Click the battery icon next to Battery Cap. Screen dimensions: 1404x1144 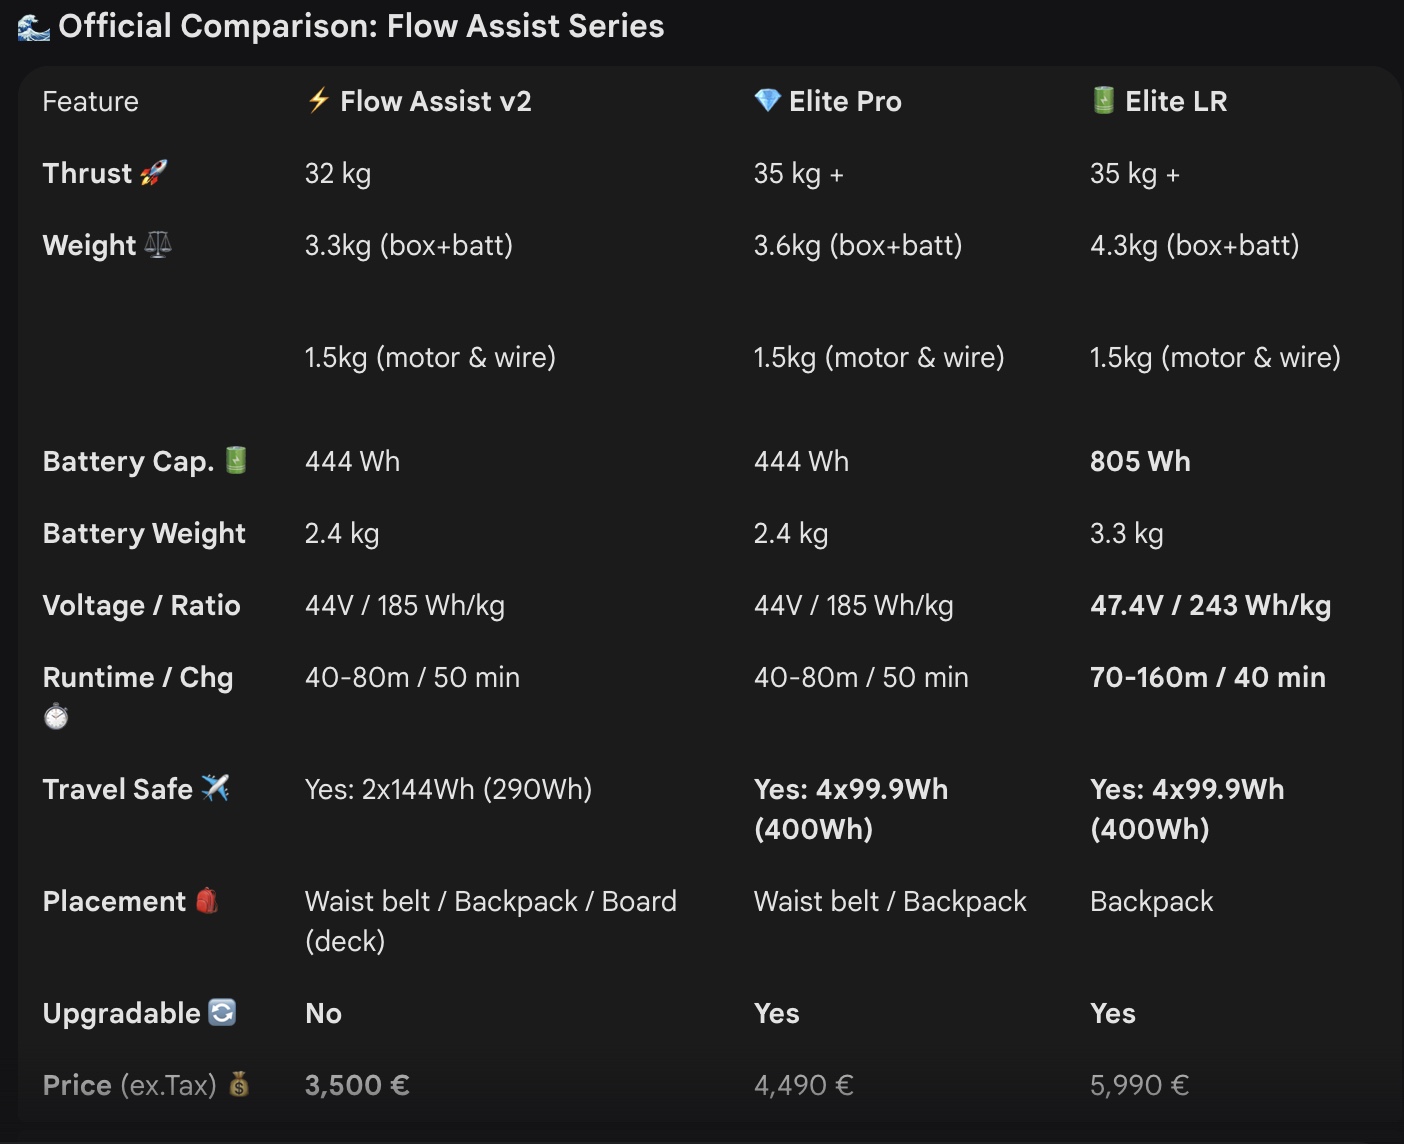point(236,460)
